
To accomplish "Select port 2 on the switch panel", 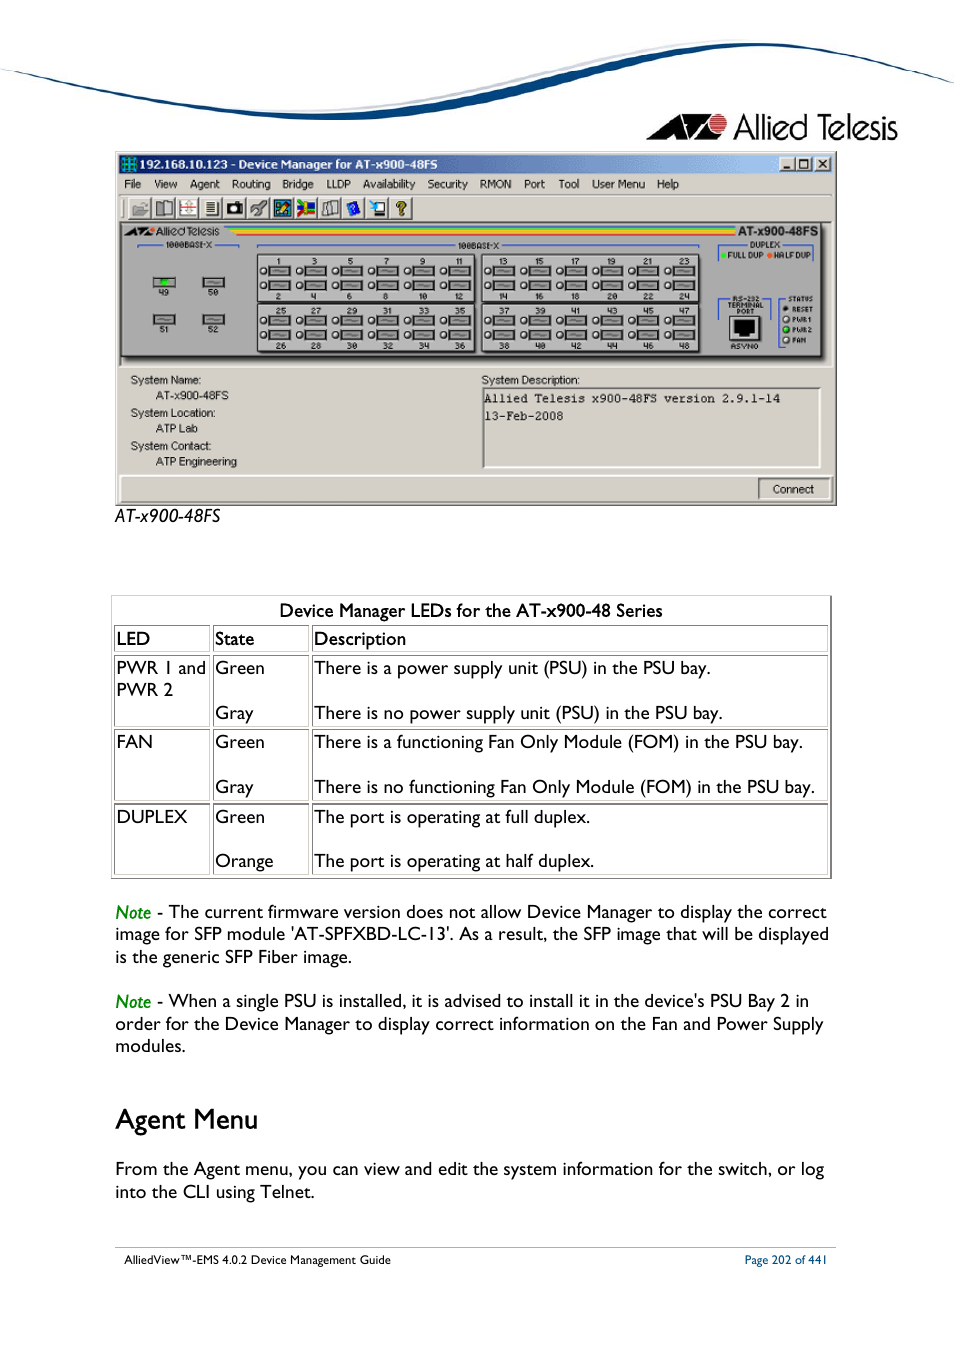I will (x=278, y=285).
